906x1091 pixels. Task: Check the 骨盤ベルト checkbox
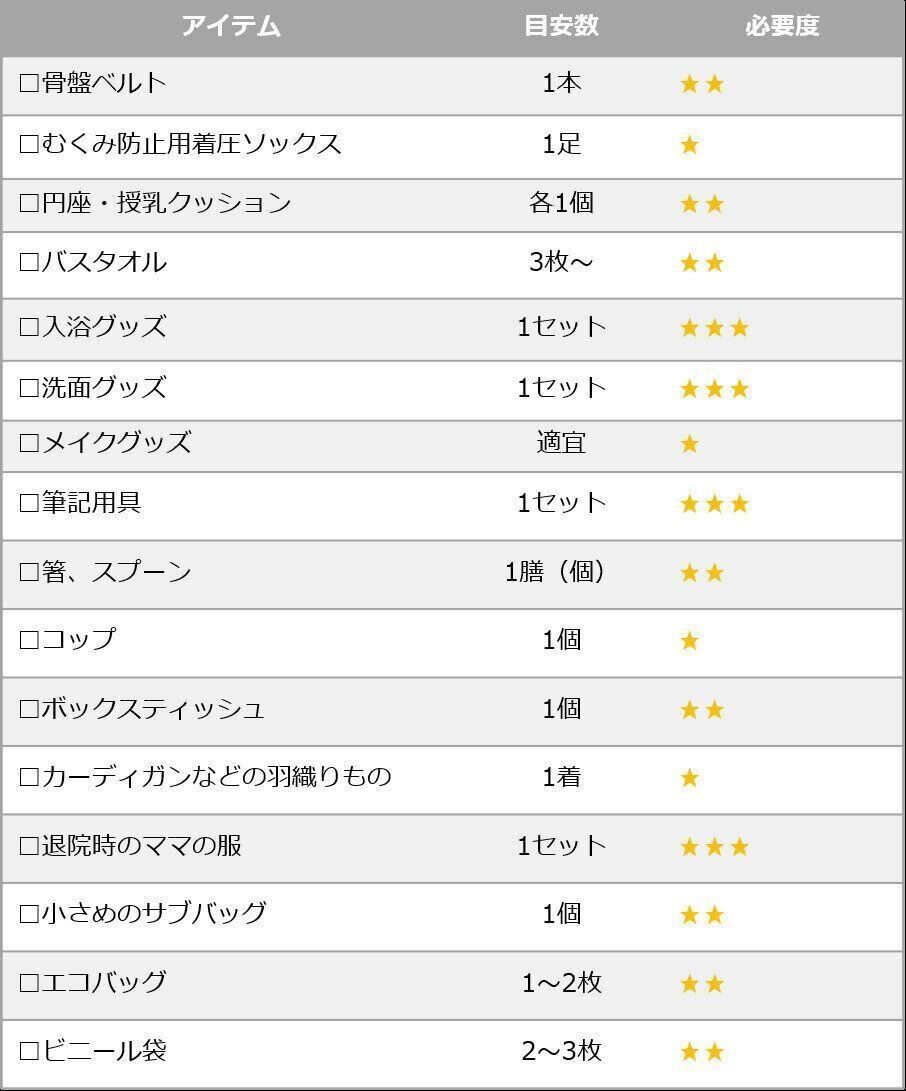coord(29,83)
